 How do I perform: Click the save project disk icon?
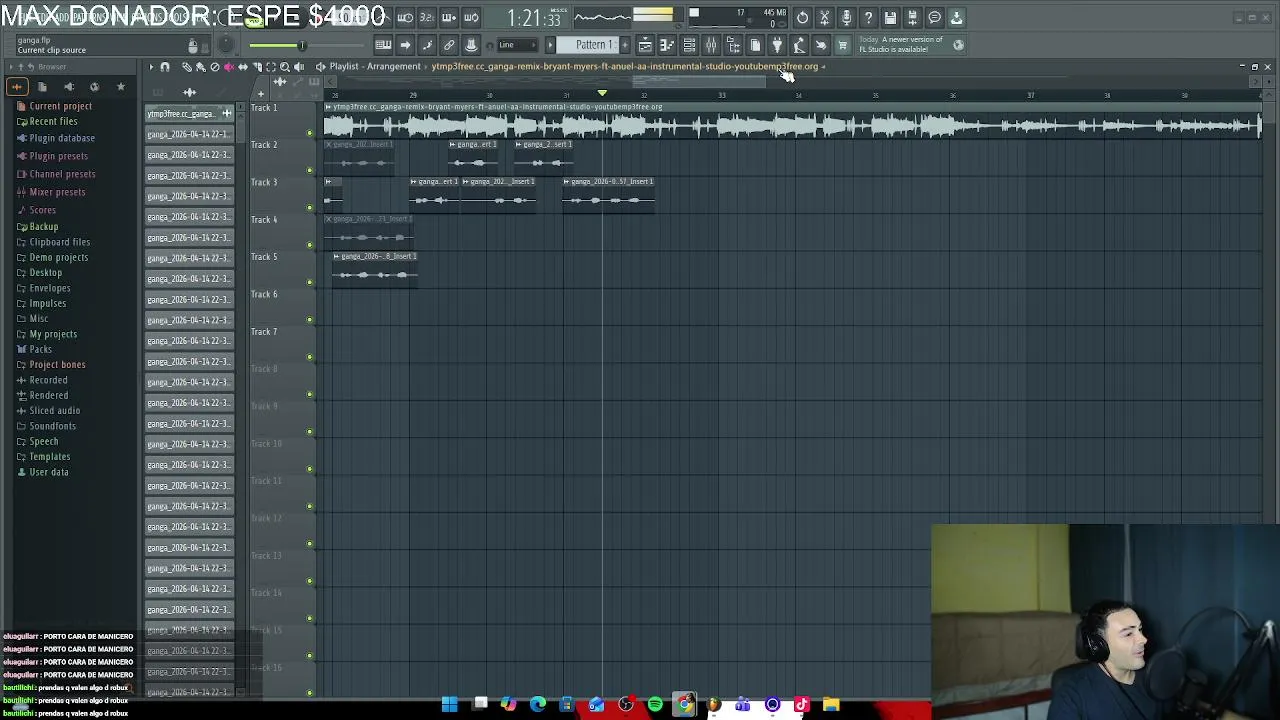click(x=890, y=17)
